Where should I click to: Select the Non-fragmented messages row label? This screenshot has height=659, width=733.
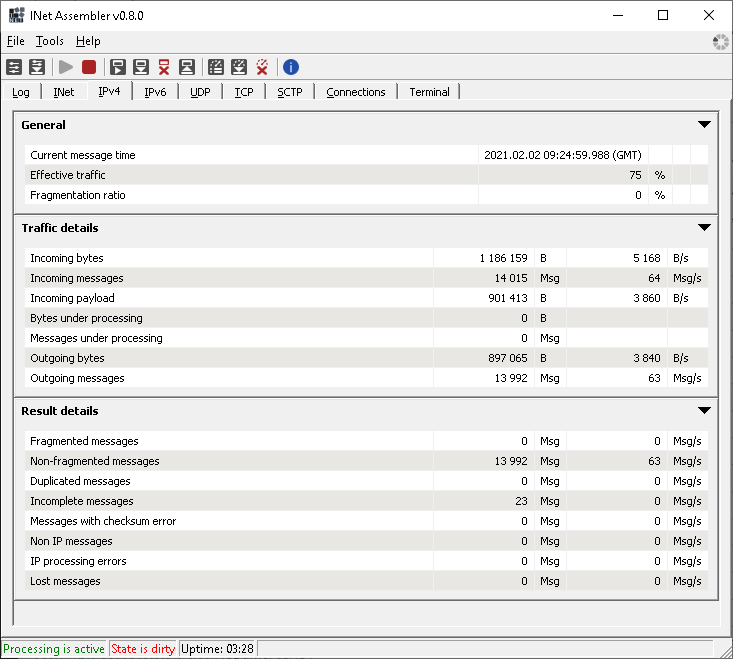click(x=95, y=461)
